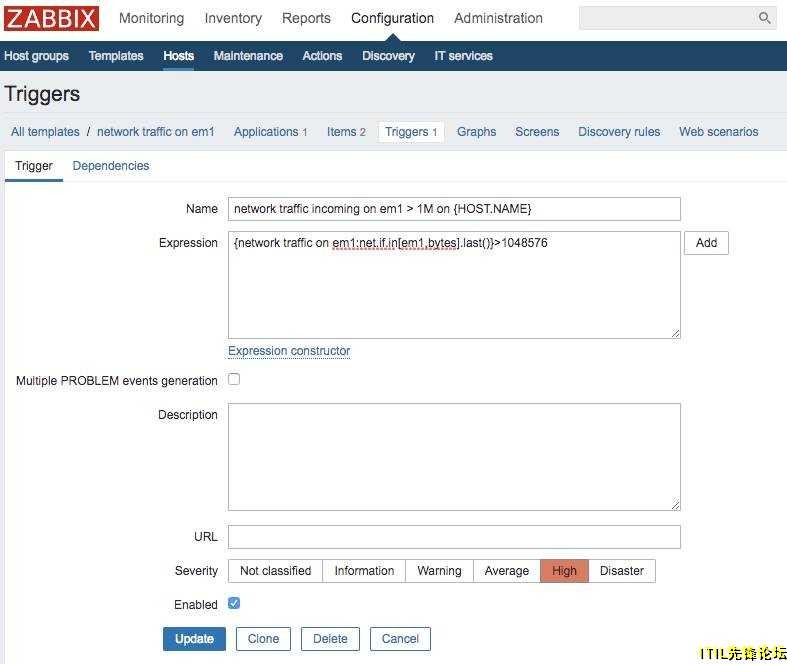Click into the Description text area
This screenshot has height=664, width=787.
pyautogui.click(x=454, y=457)
